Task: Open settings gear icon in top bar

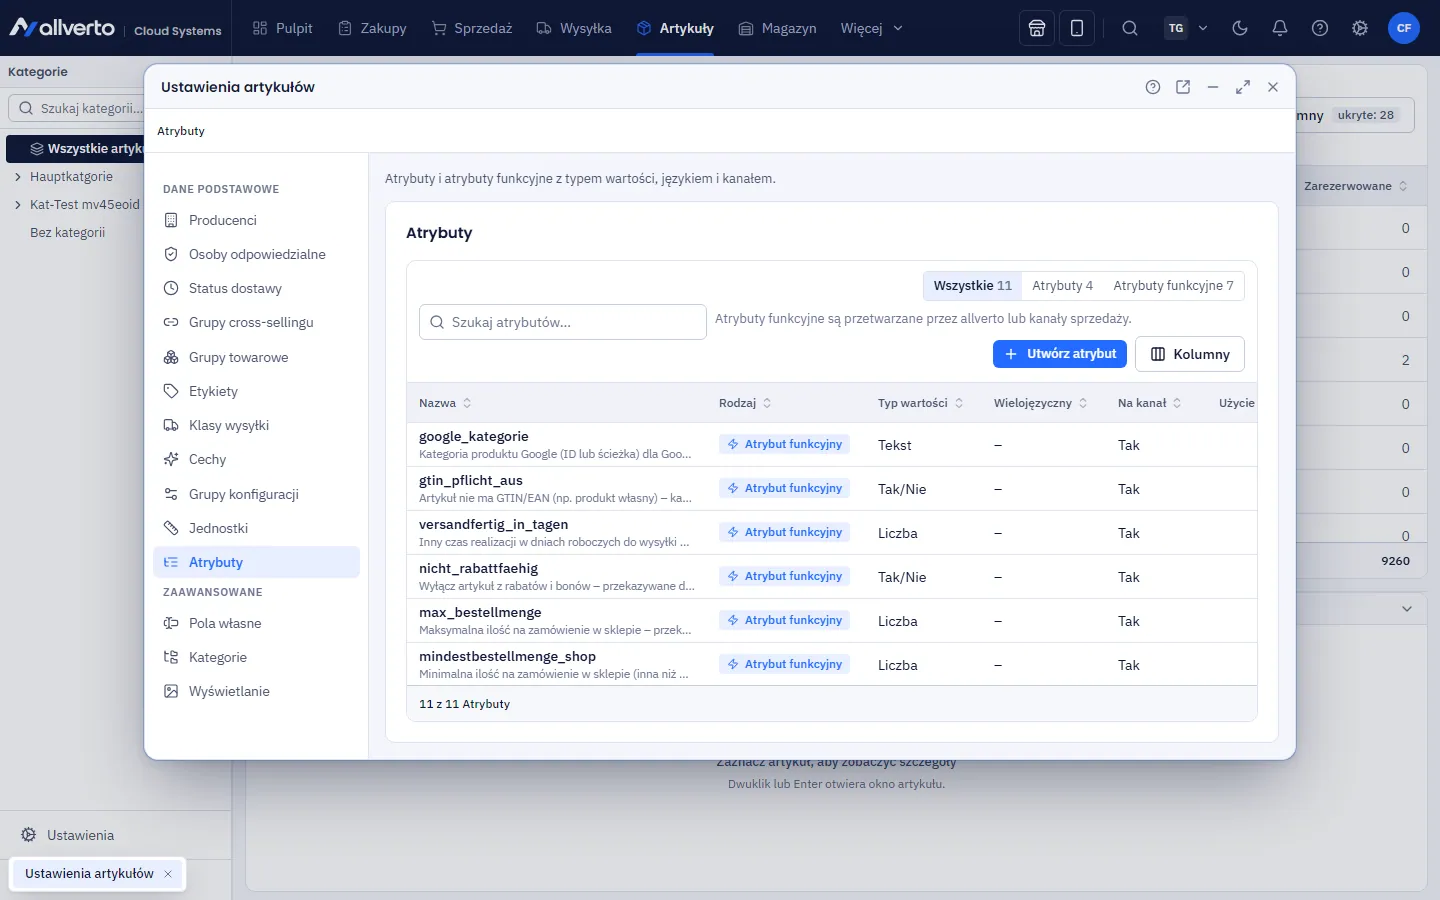Action: [x=1360, y=28]
